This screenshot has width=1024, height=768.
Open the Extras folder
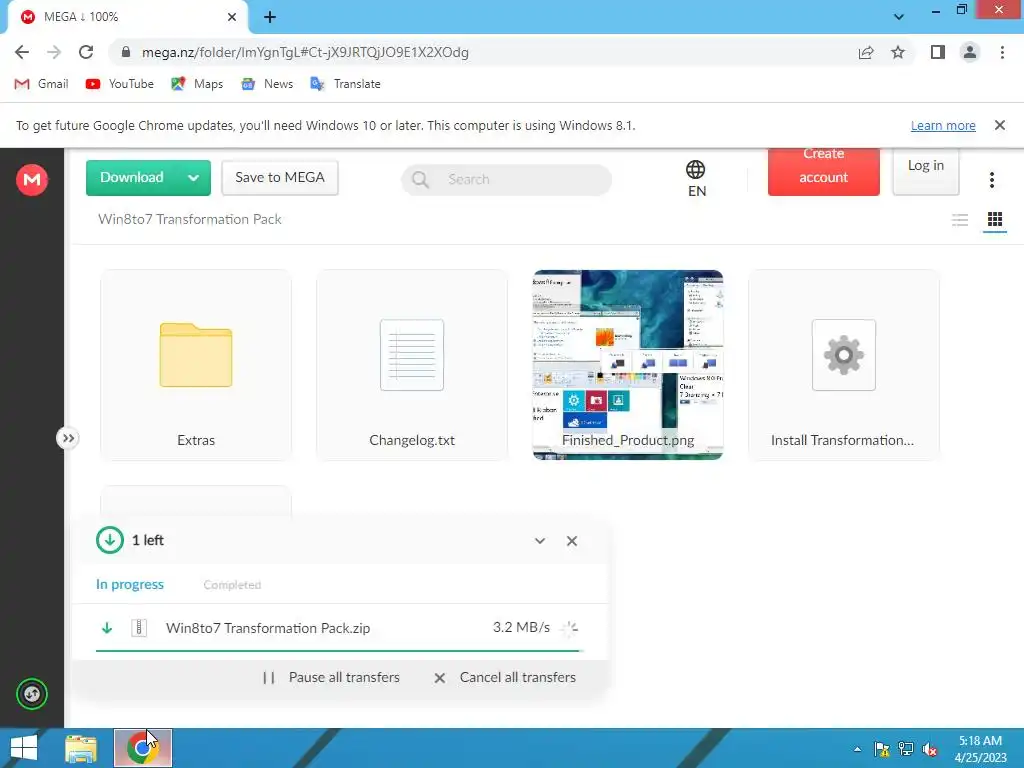tap(196, 365)
